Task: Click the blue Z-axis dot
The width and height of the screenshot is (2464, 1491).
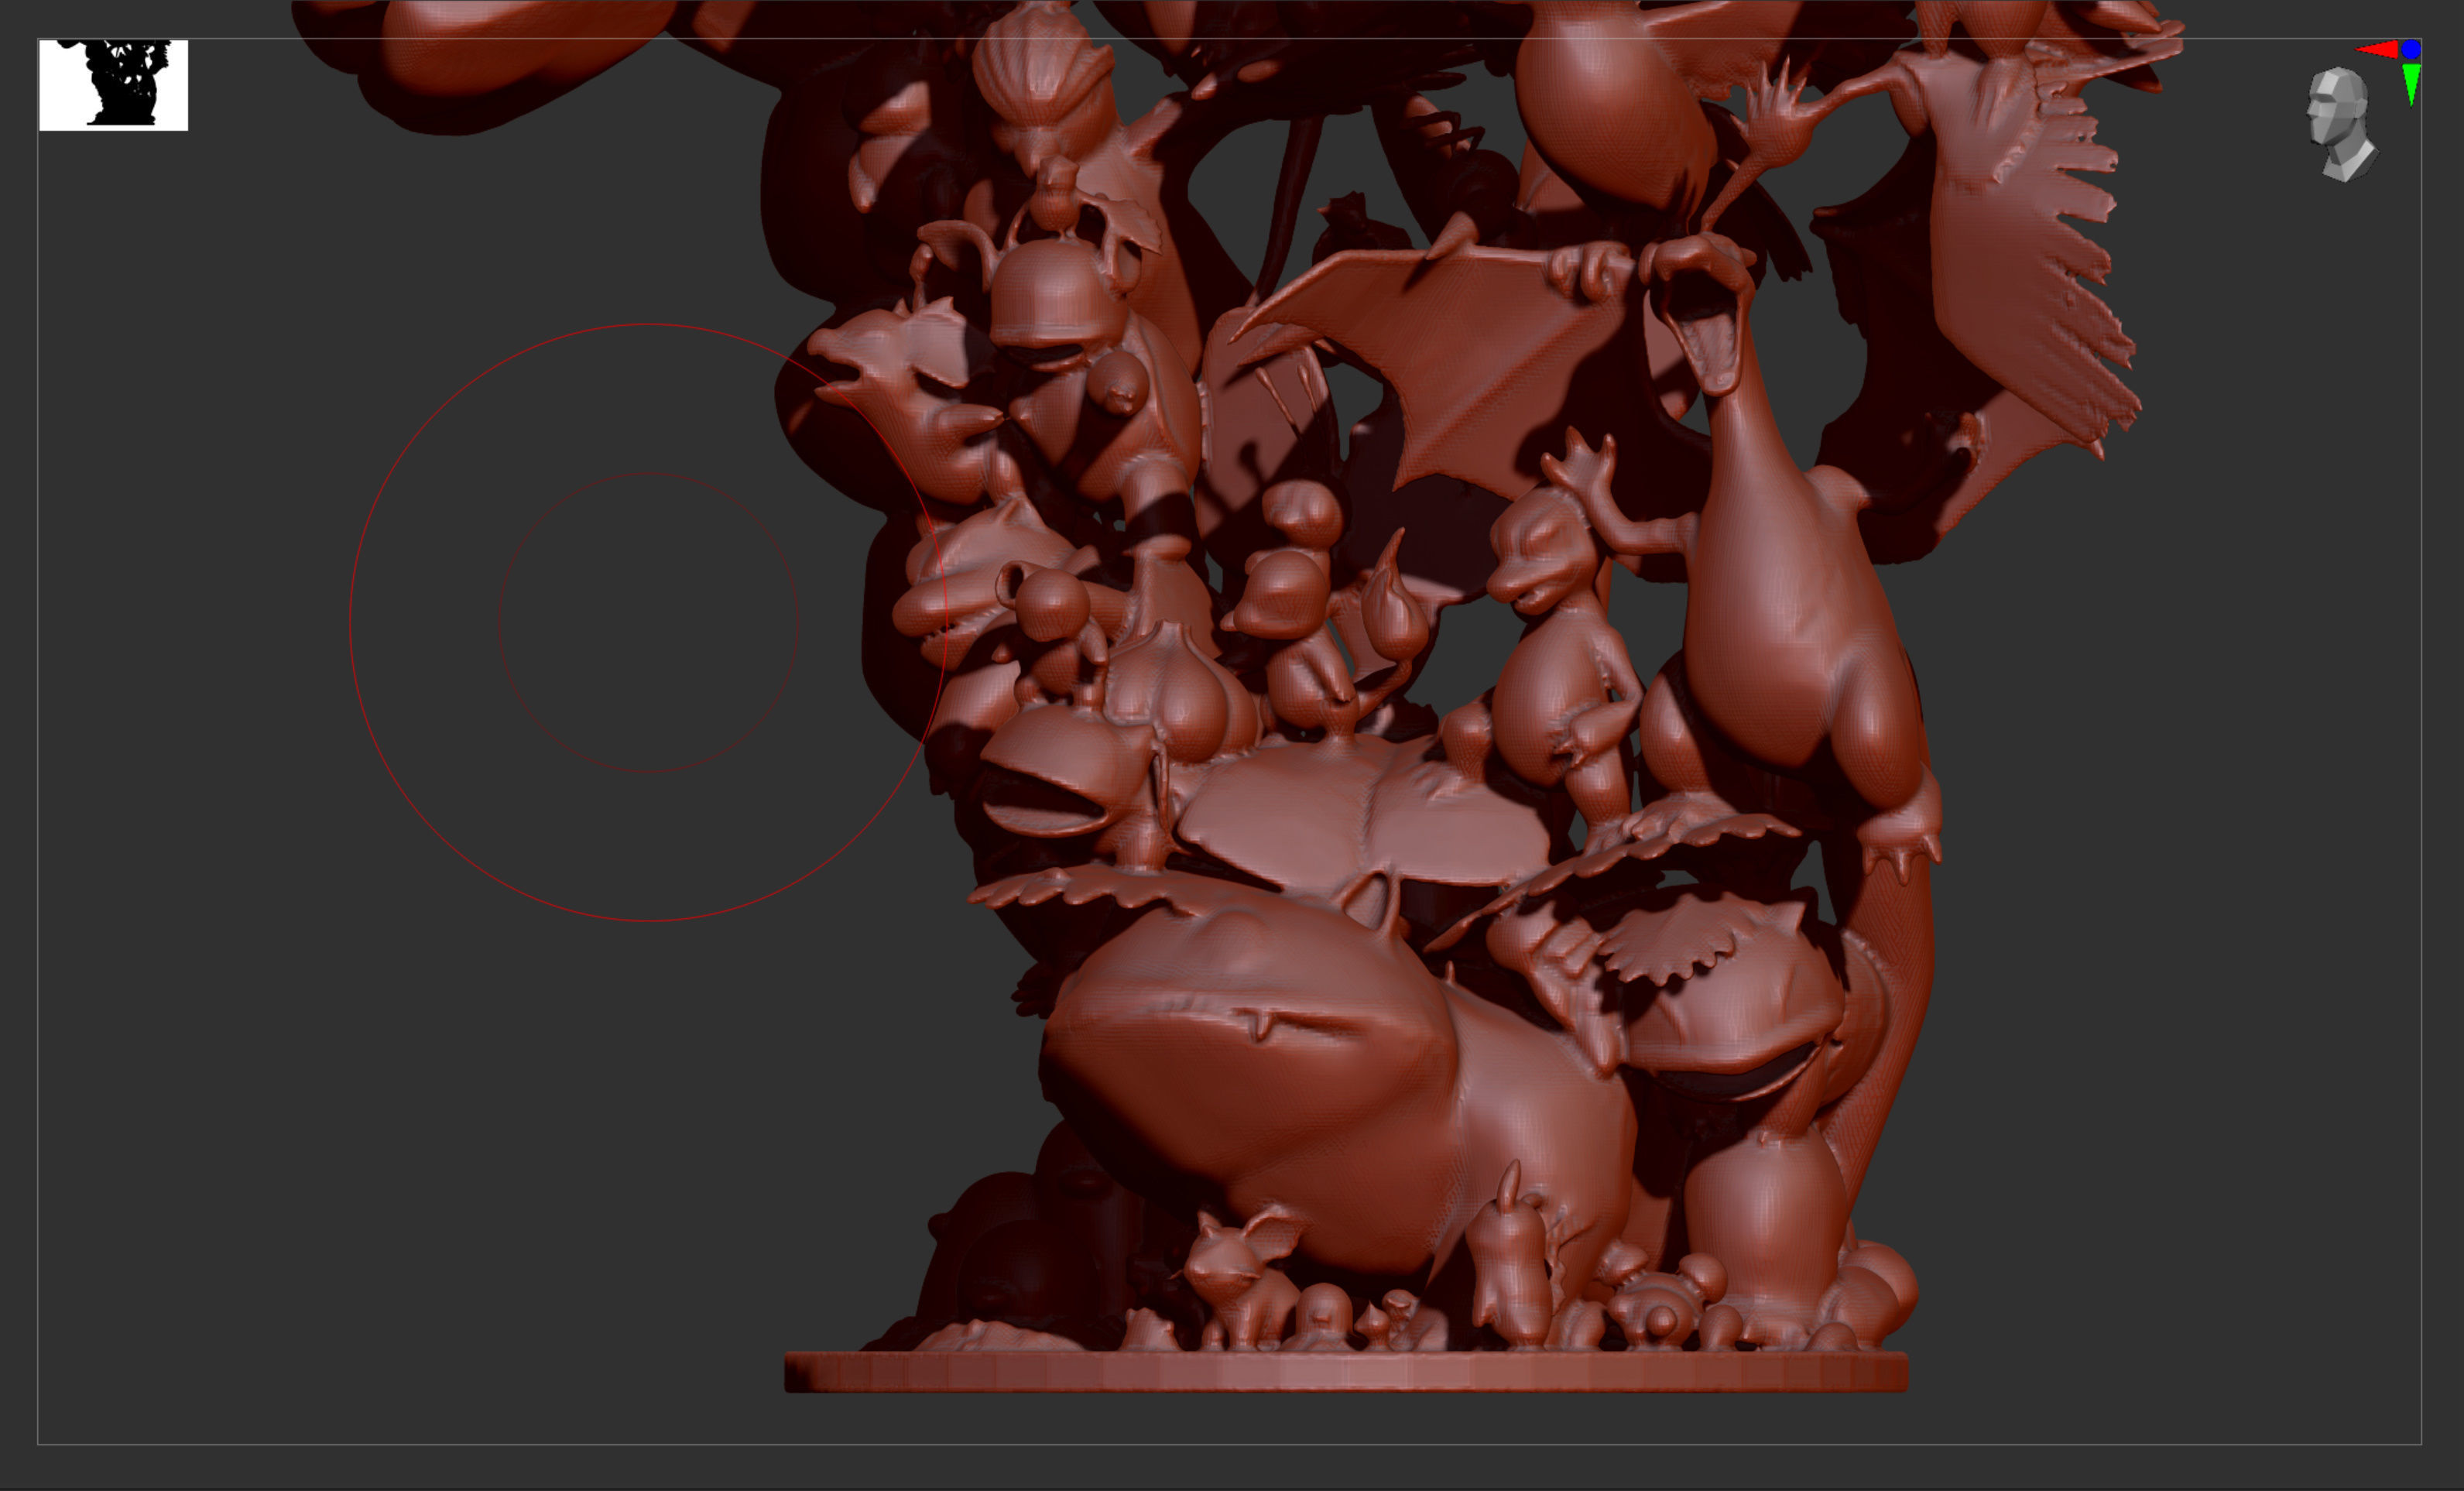Action: (2411, 49)
